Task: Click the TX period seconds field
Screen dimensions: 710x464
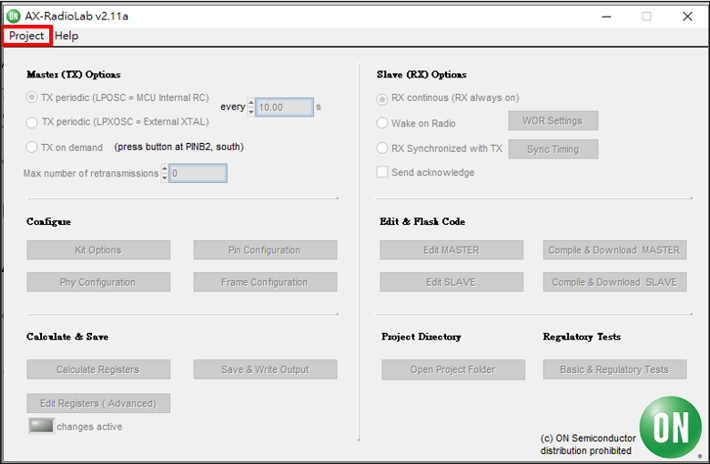Action: click(284, 107)
